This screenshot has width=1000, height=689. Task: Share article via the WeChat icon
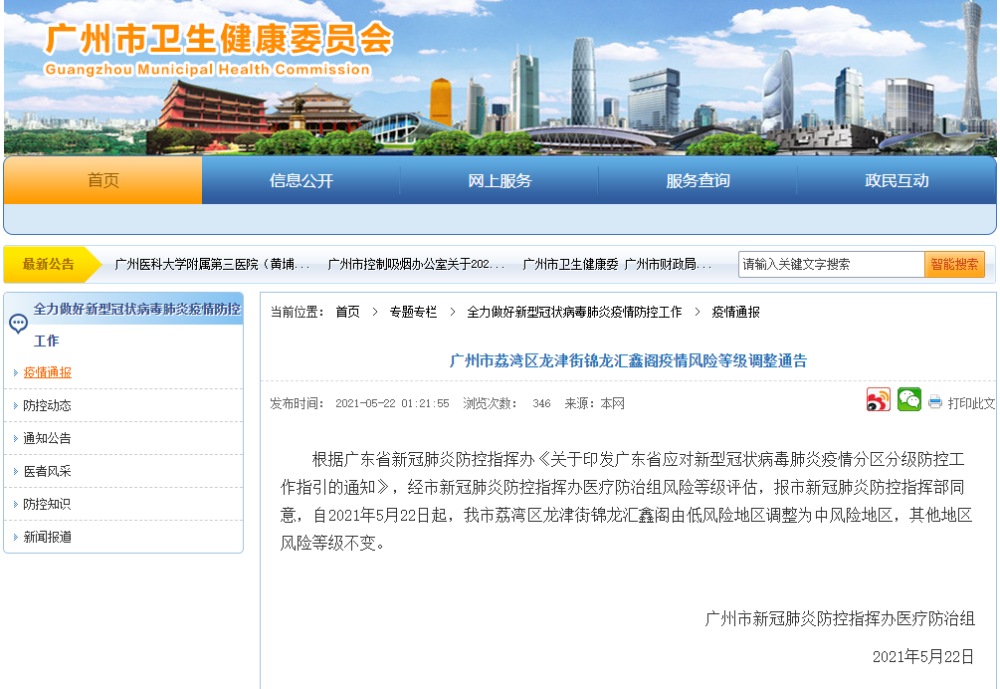909,400
